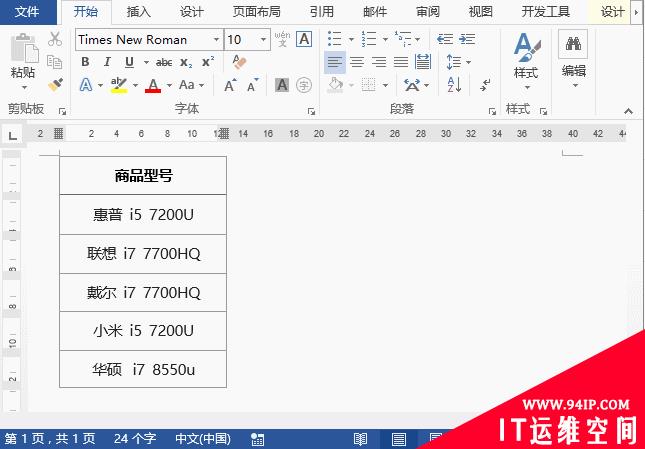Justify paragraph text

(401, 62)
